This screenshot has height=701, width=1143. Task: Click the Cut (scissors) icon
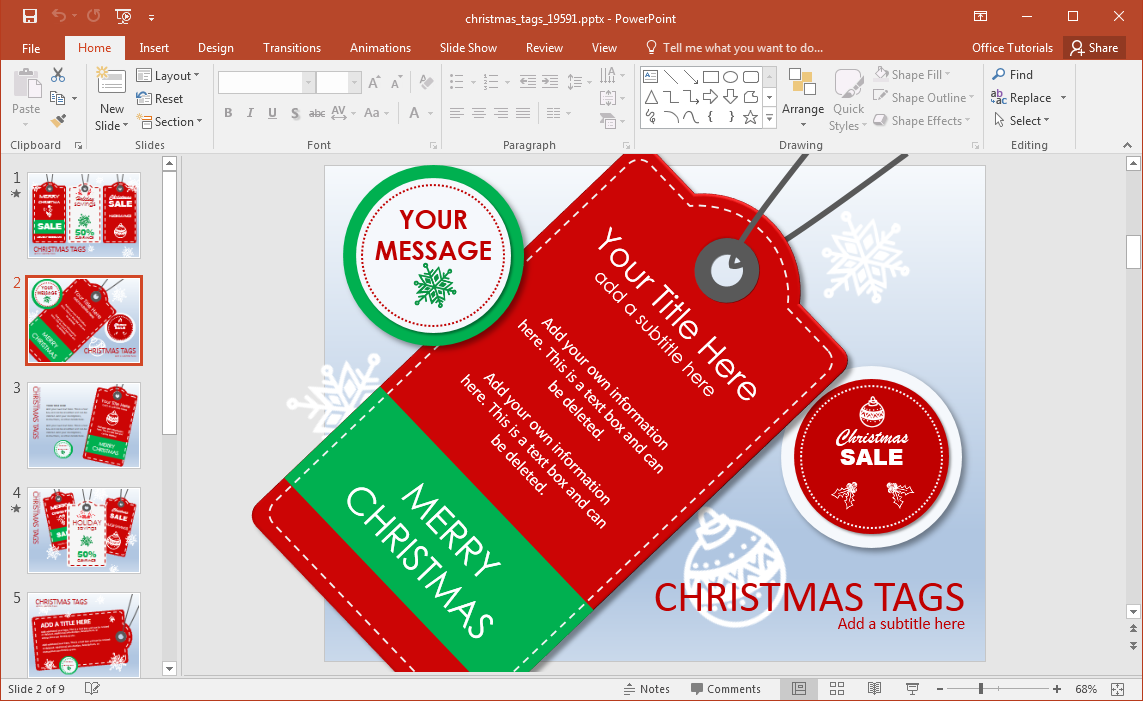pyautogui.click(x=57, y=75)
